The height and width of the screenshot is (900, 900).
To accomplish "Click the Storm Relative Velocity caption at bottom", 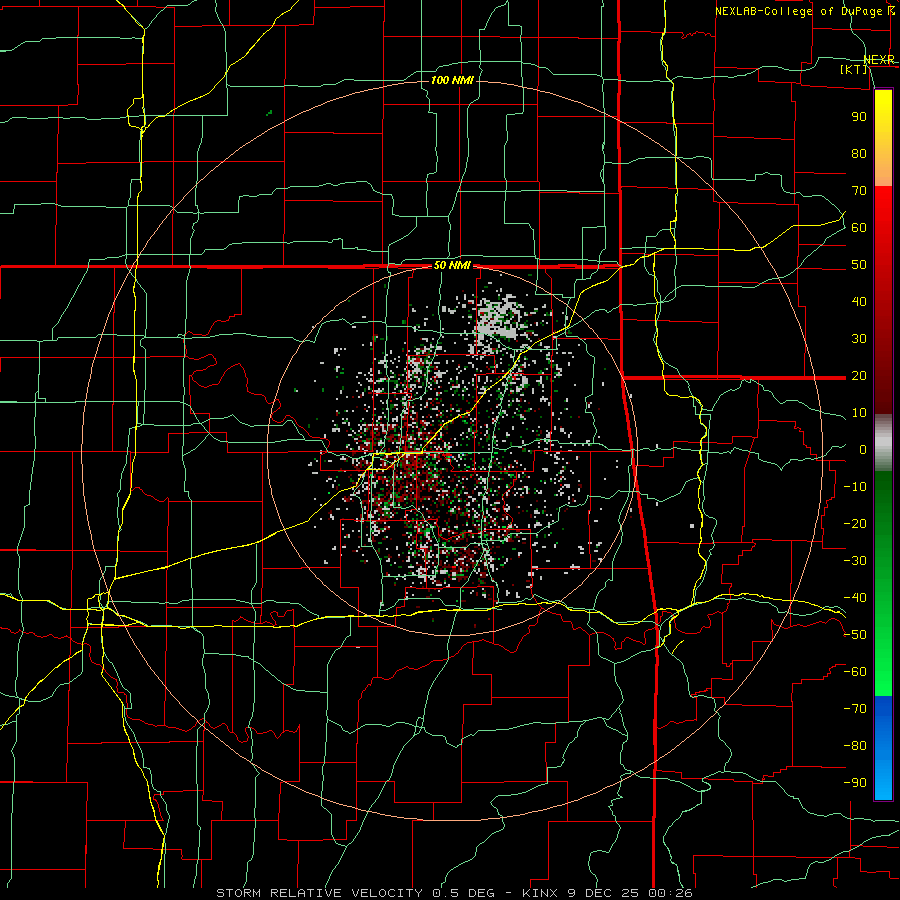I will click(x=454, y=893).
